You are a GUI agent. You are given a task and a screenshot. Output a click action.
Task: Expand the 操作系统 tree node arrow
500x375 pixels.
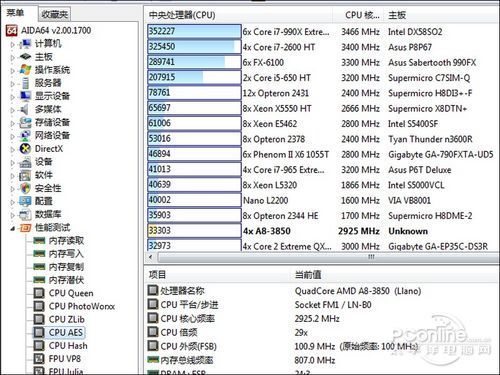[x=13, y=70]
